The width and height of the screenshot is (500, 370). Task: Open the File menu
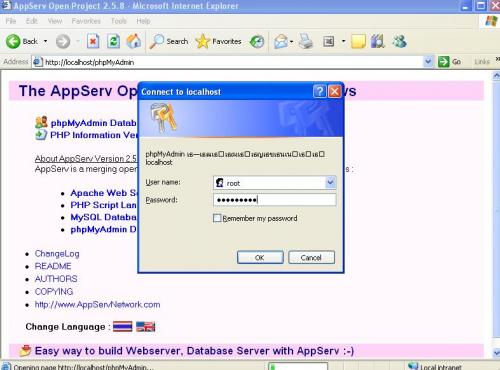tap(11, 21)
